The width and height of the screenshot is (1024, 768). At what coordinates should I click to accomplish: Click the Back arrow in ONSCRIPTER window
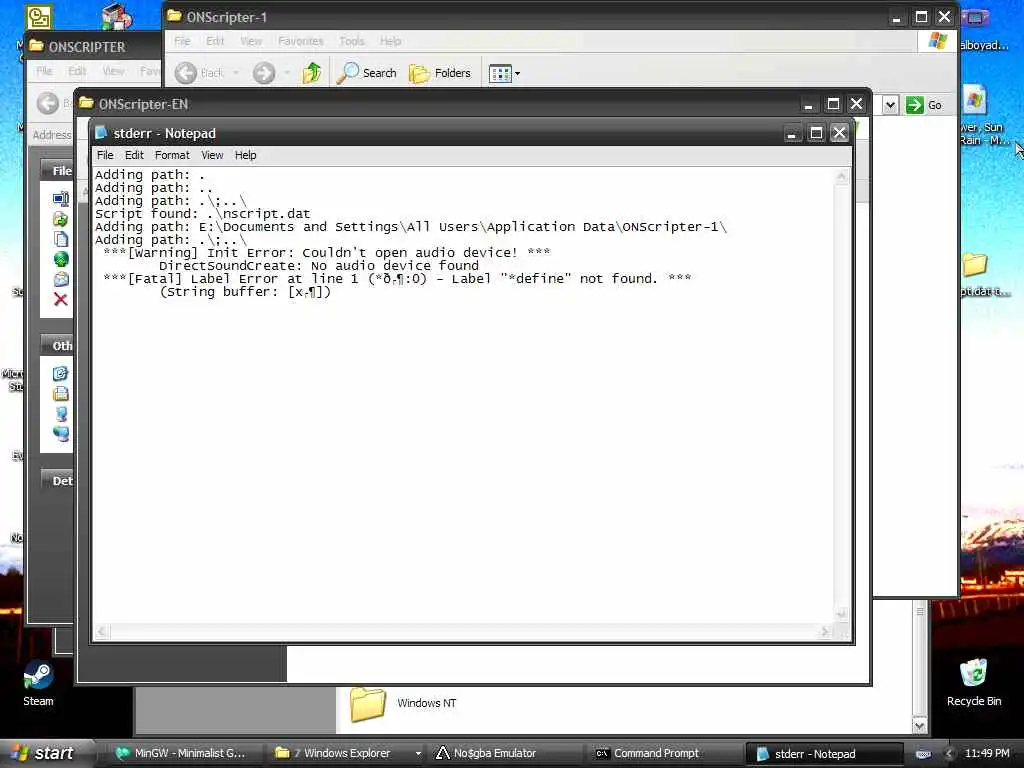[x=48, y=103]
